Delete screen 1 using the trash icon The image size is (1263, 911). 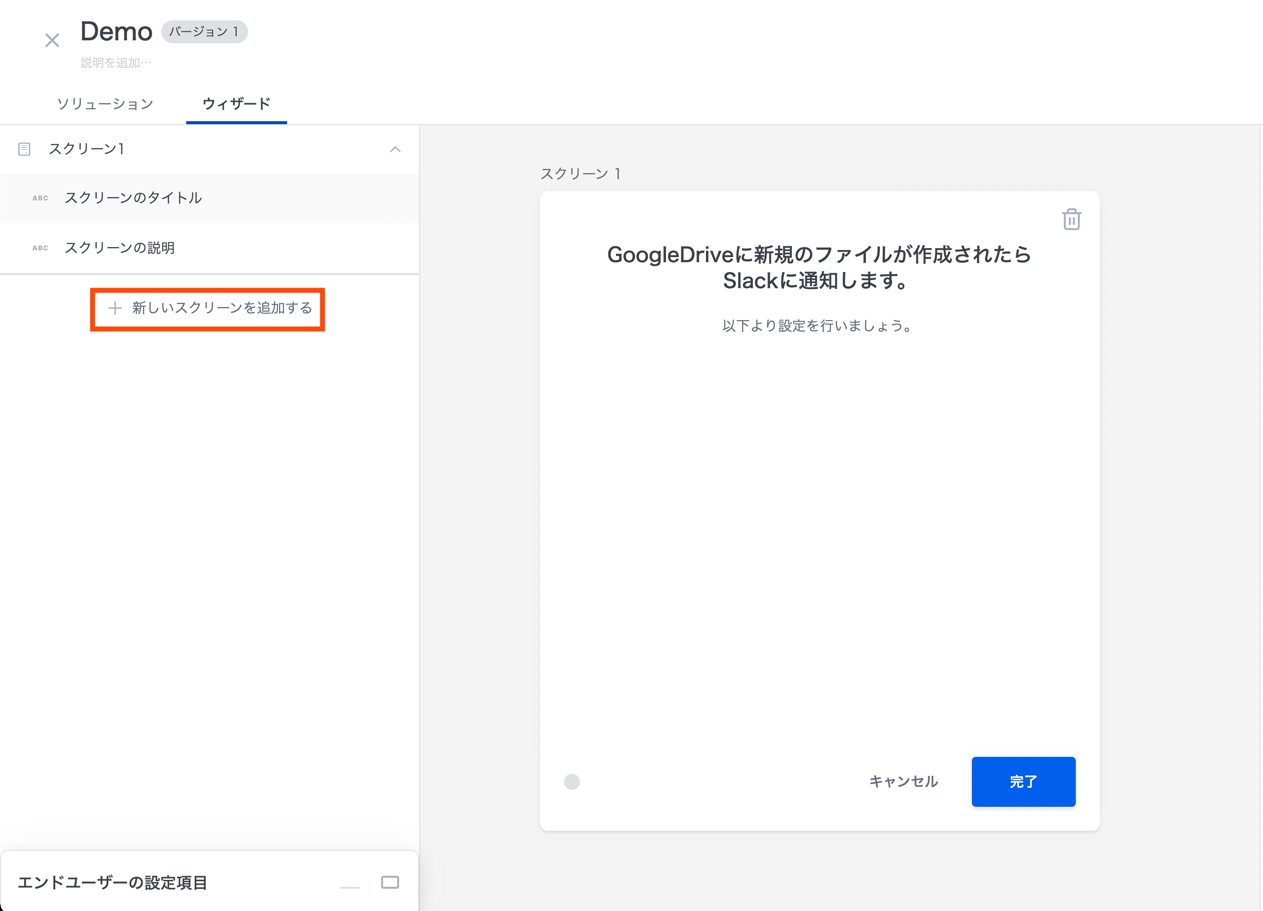[x=1071, y=219]
